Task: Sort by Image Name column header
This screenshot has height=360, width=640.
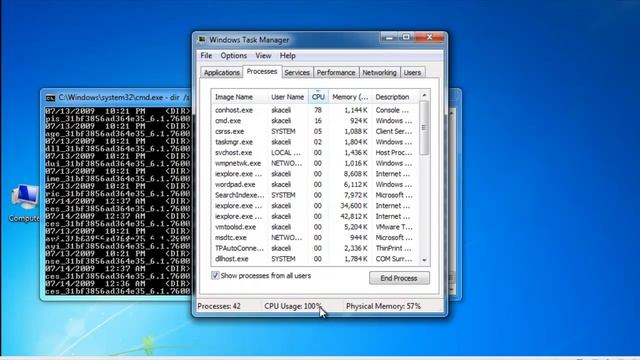Action: tap(240, 97)
